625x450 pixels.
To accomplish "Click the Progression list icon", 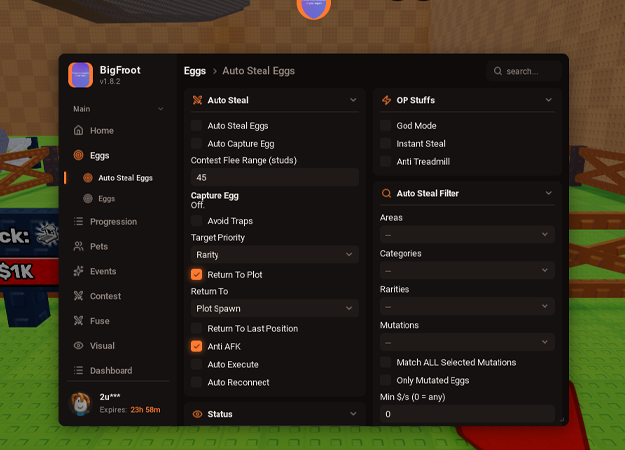I will pos(79,221).
